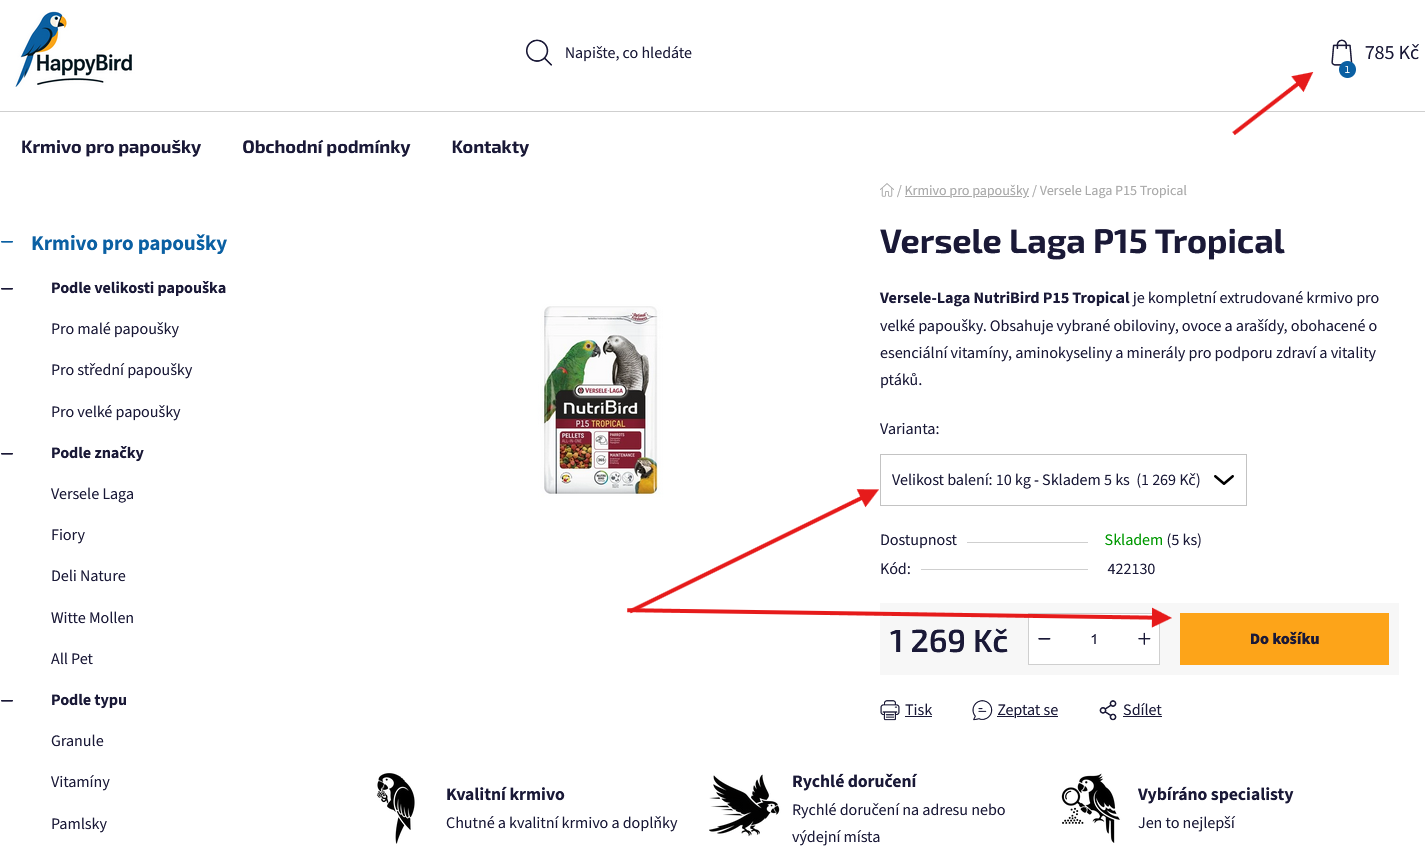Click the NutriBird product image
The image size is (1425, 853).
601,400
